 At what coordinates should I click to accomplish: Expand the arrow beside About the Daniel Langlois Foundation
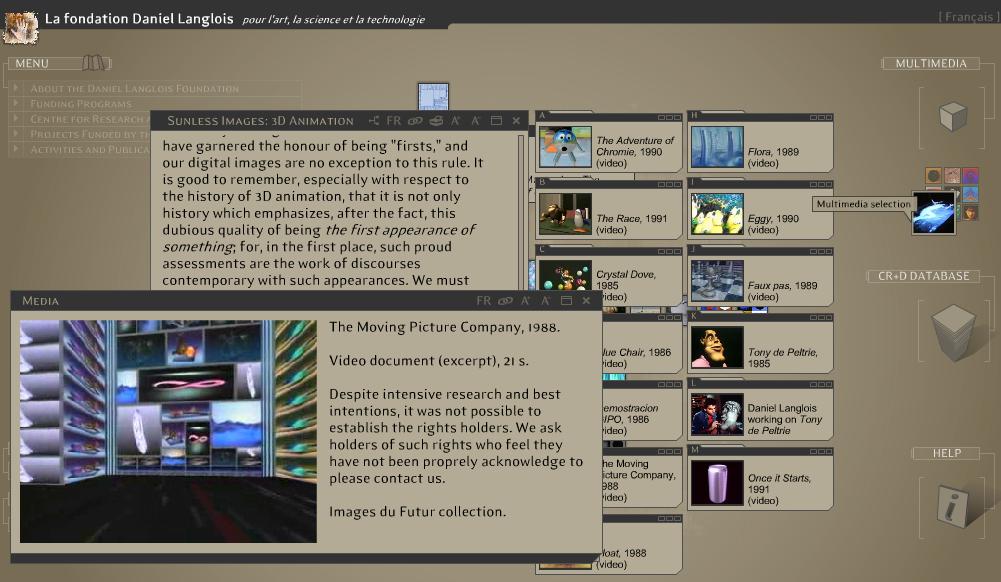point(16,88)
